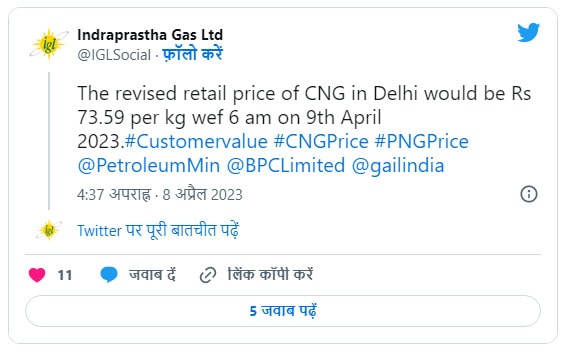Open the tweet info circle icon
This screenshot has height=362, width=578.
click(x=529, y=194)
